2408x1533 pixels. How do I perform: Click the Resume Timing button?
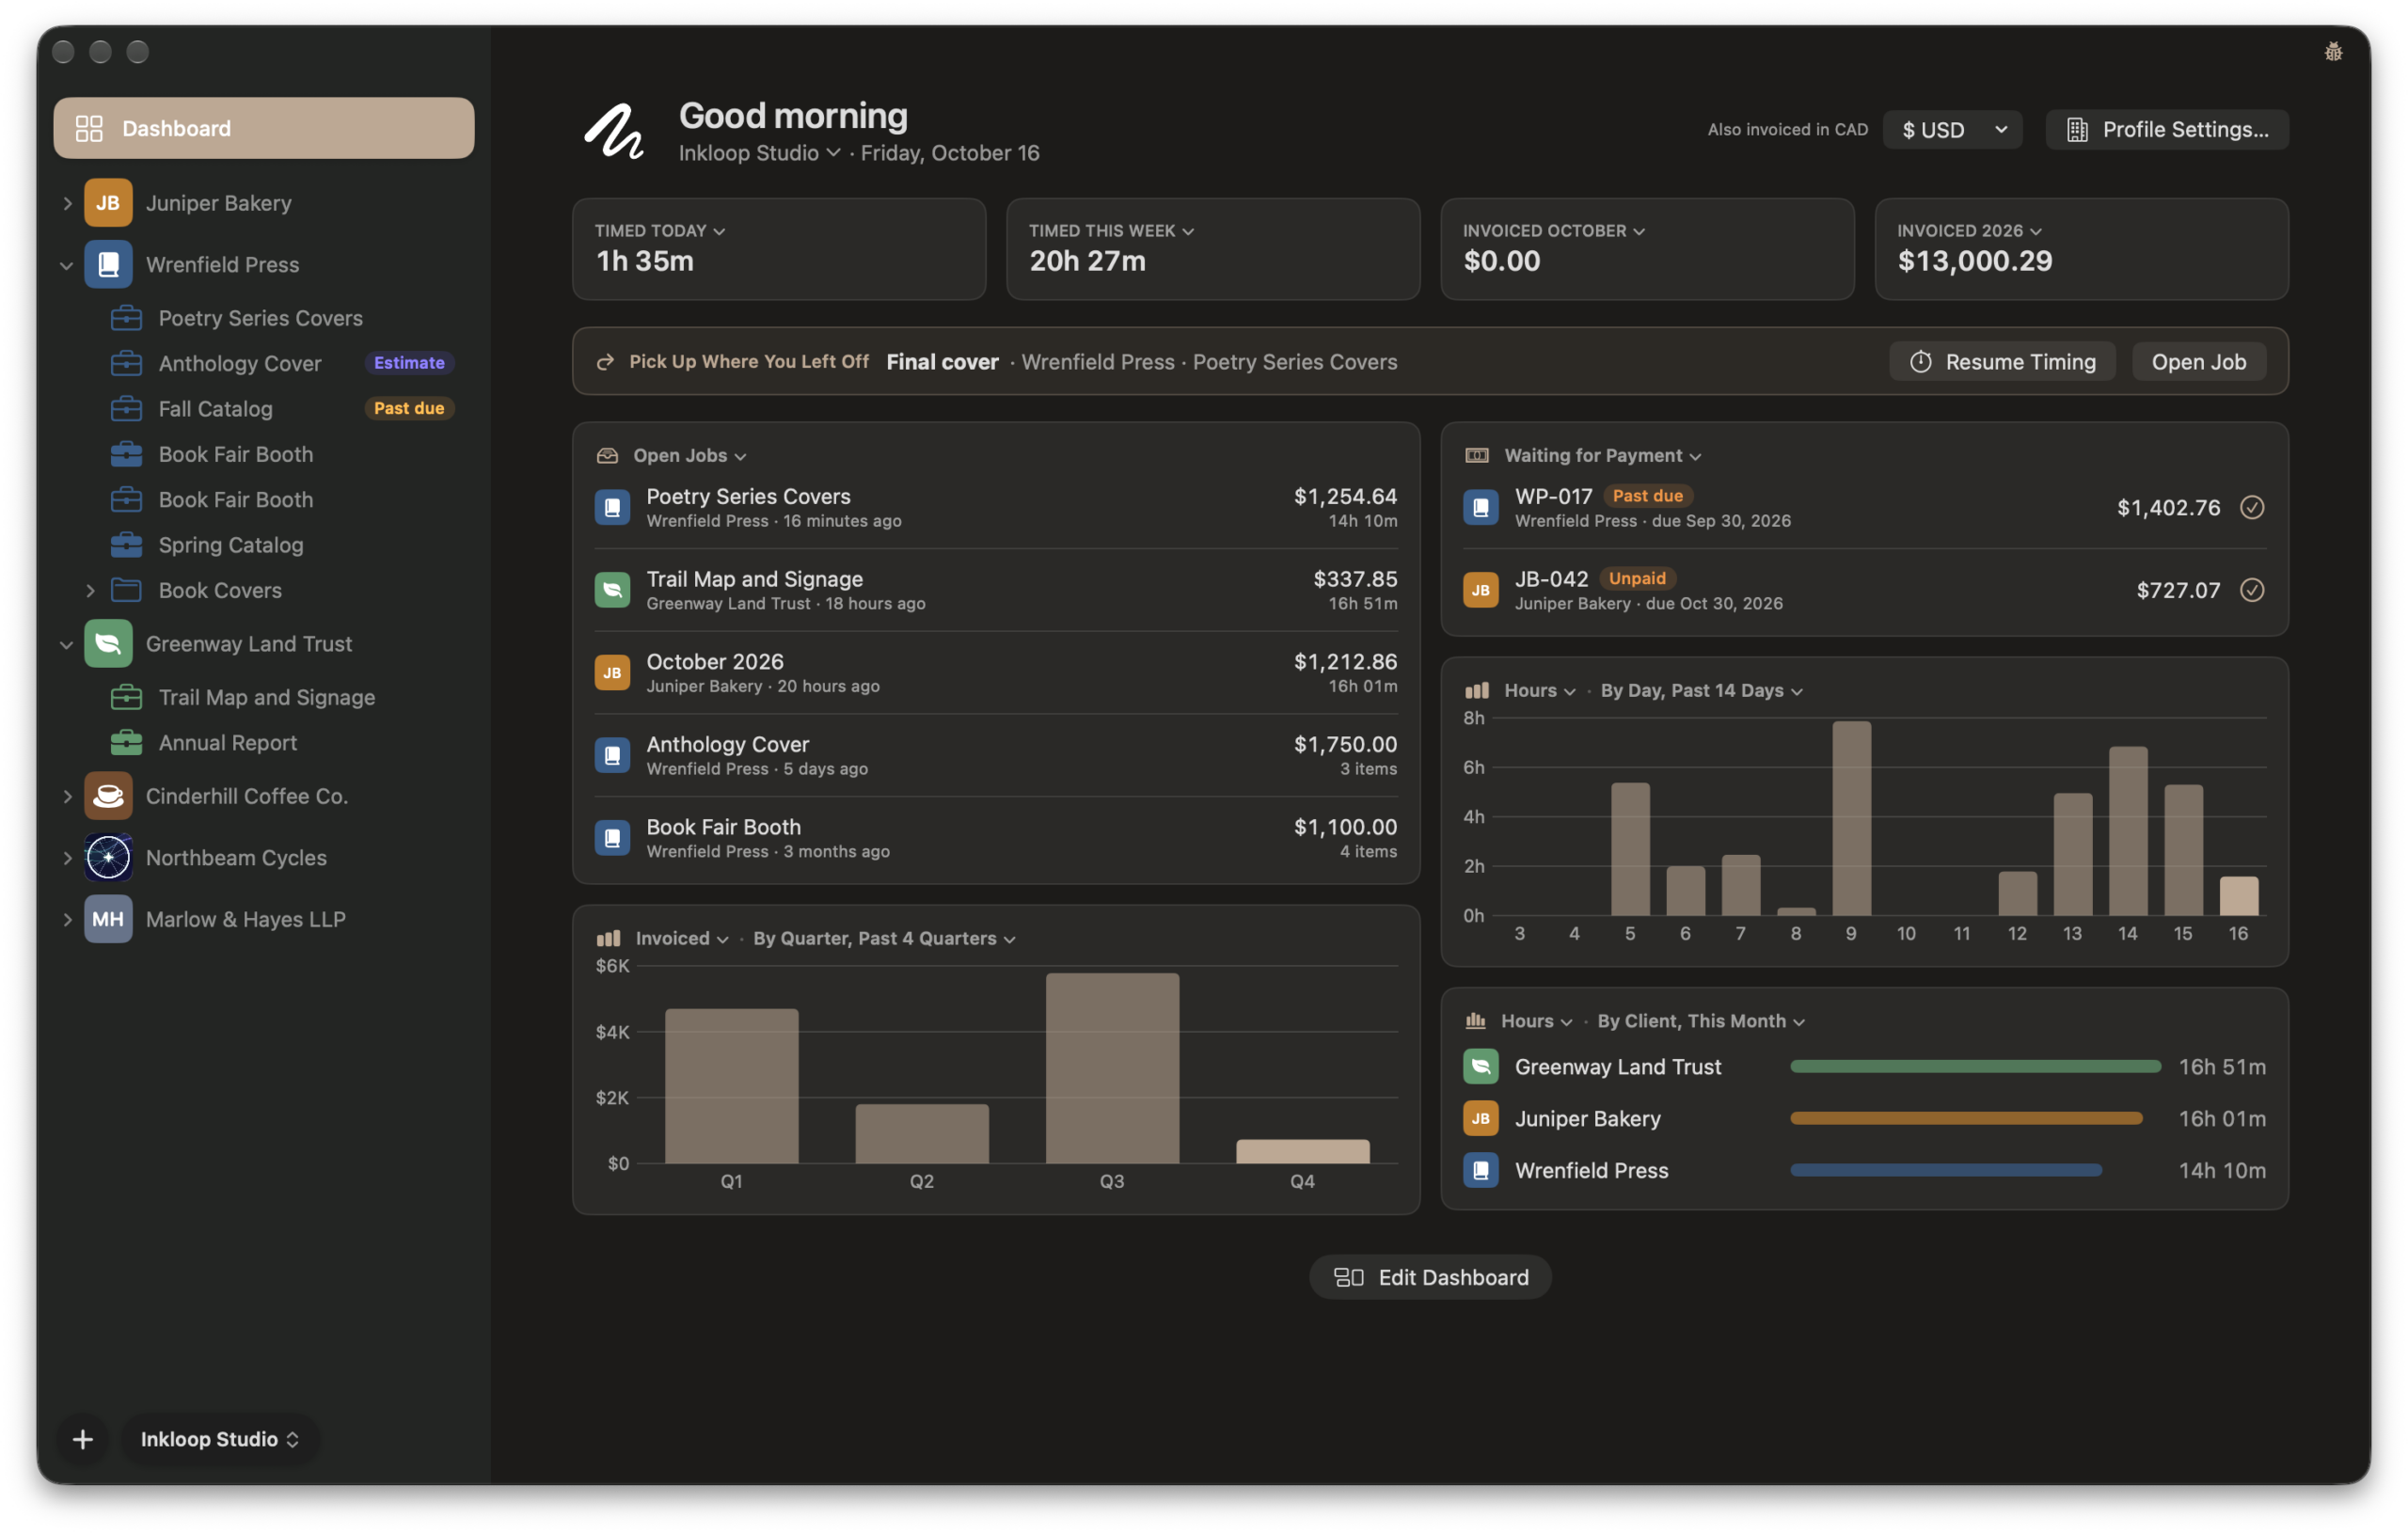coord(2002,362)
